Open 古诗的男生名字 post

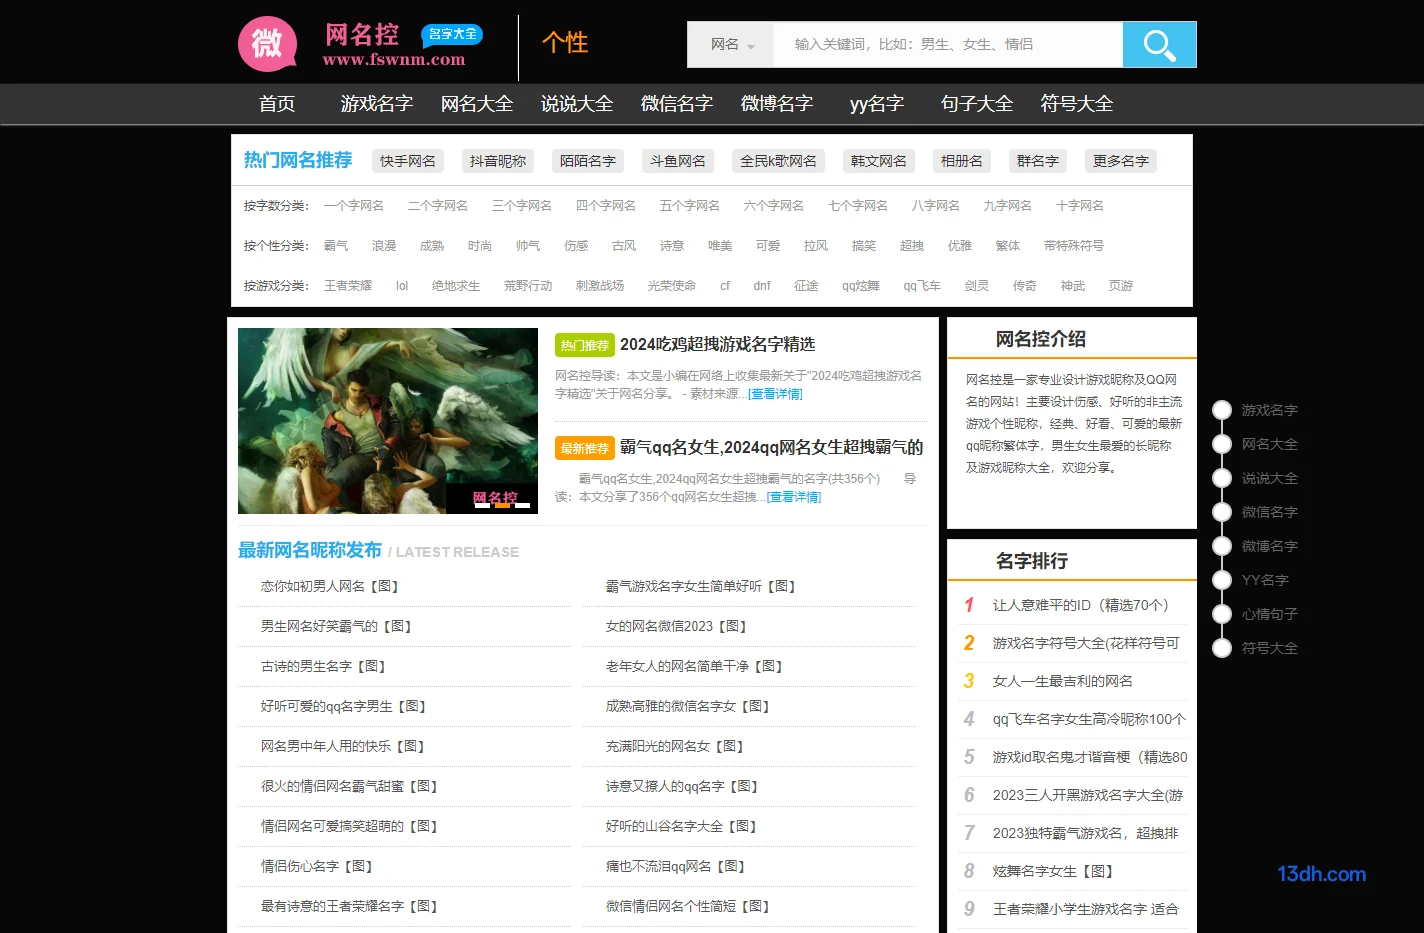click(x=324, y=667)
